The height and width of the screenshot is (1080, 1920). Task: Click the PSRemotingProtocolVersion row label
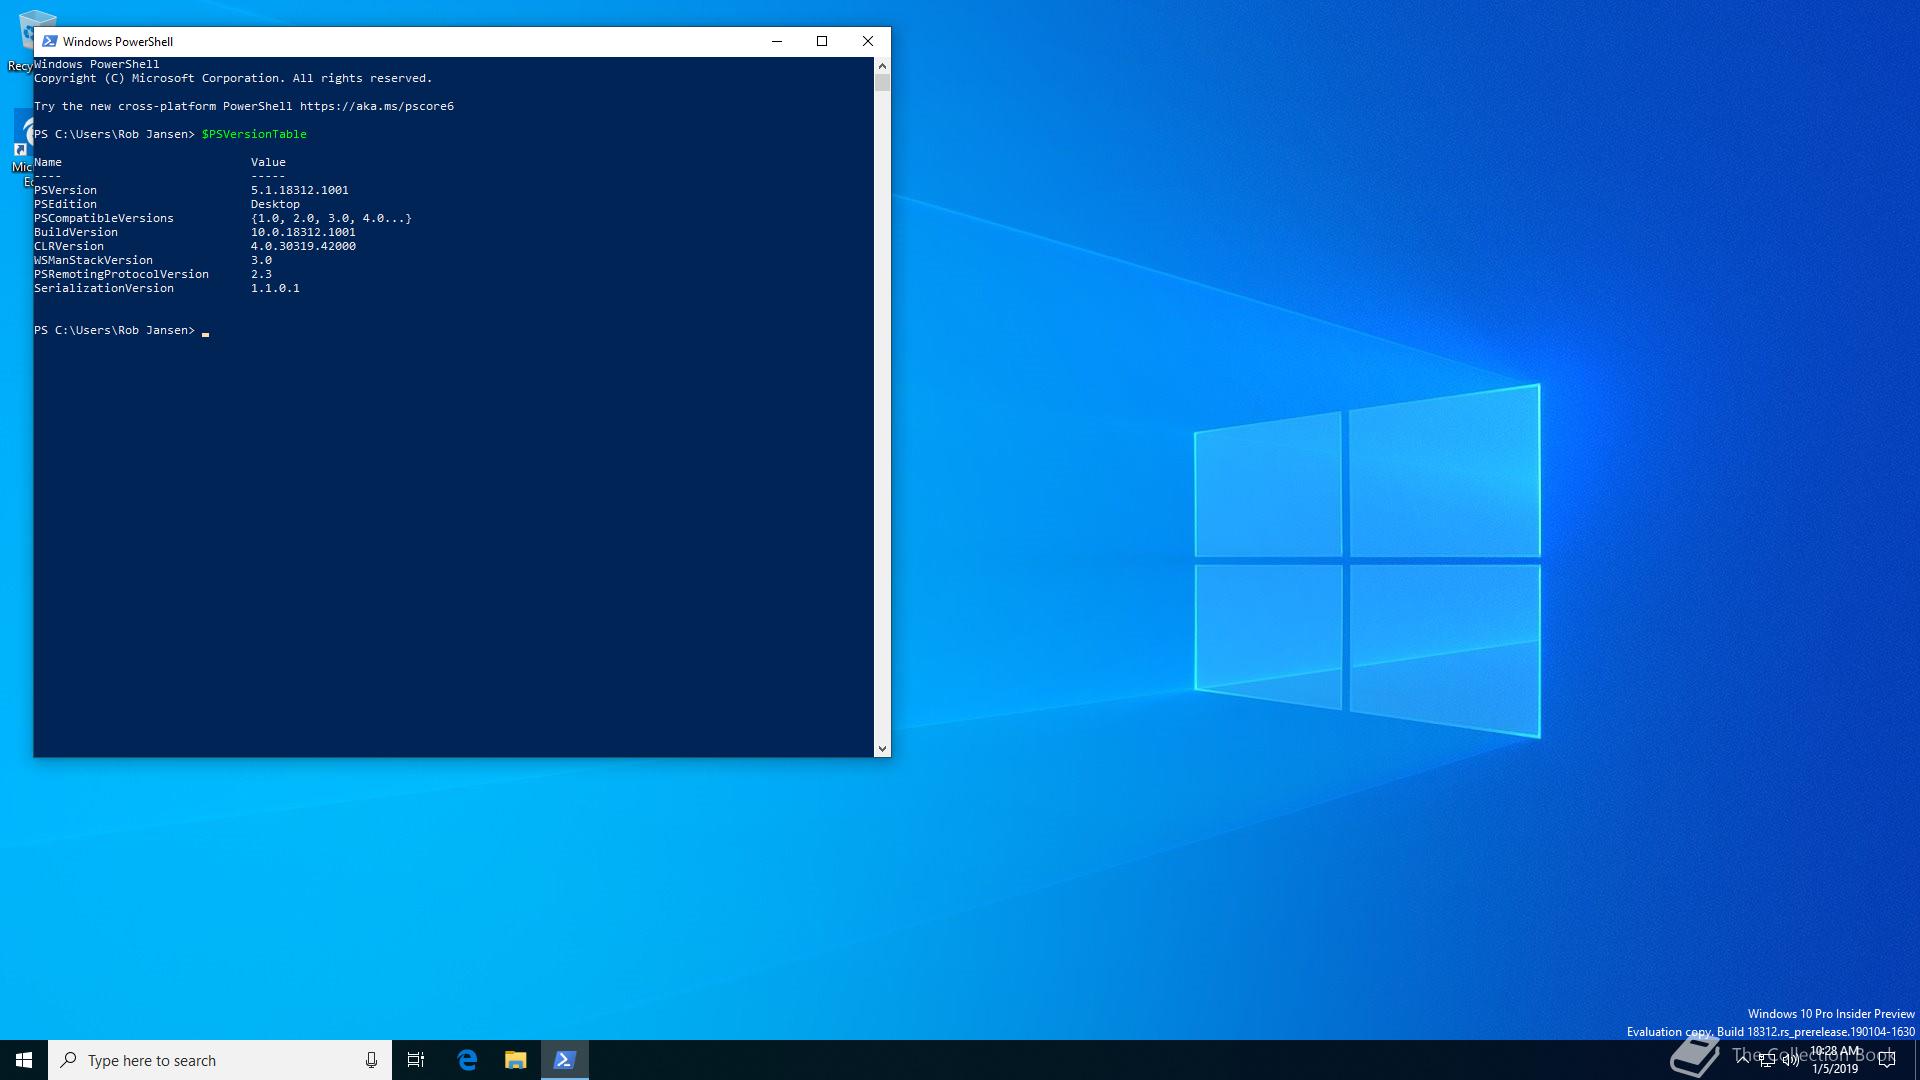[x=121, y=274]
